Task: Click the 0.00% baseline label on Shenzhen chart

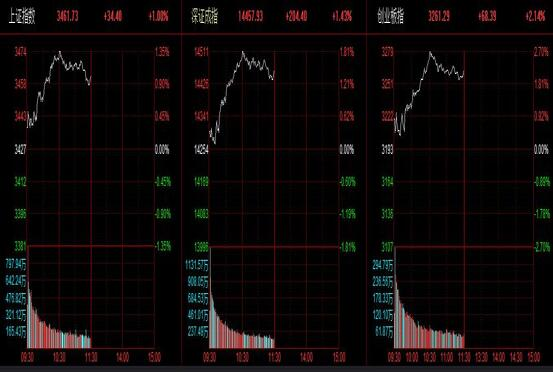Action: [347, 150]
